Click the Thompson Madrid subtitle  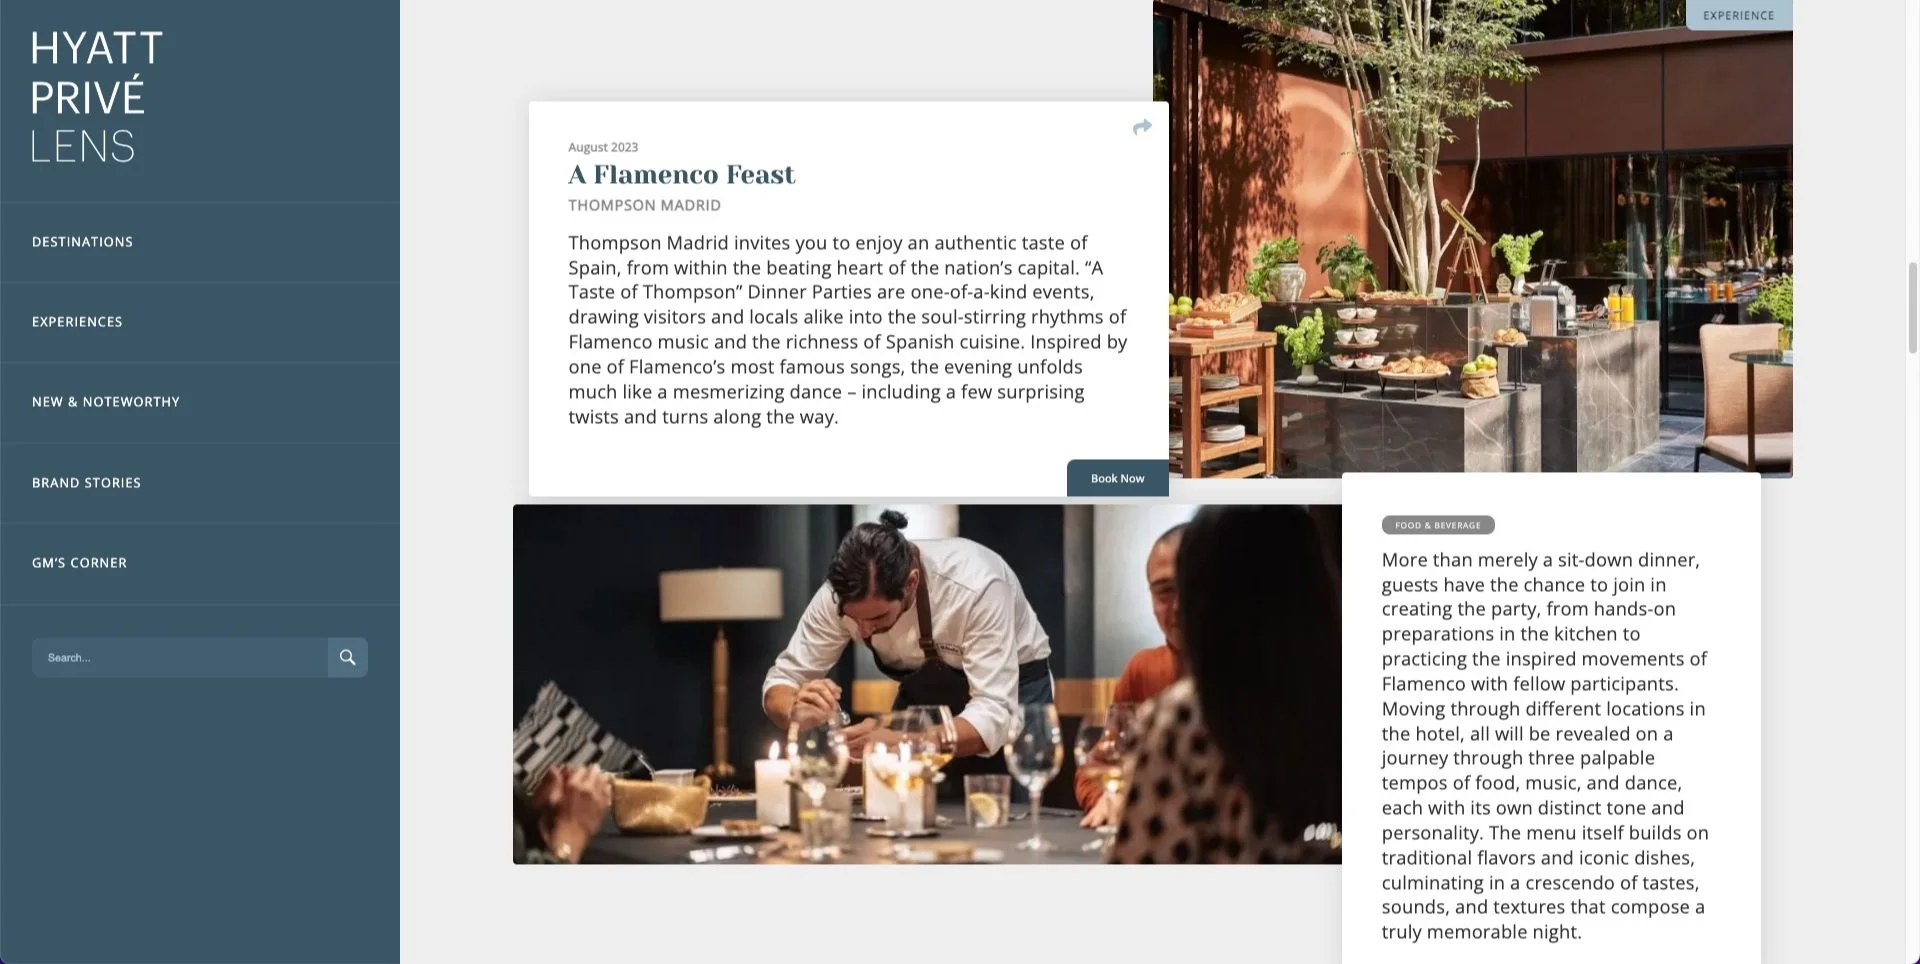[644, 206]
